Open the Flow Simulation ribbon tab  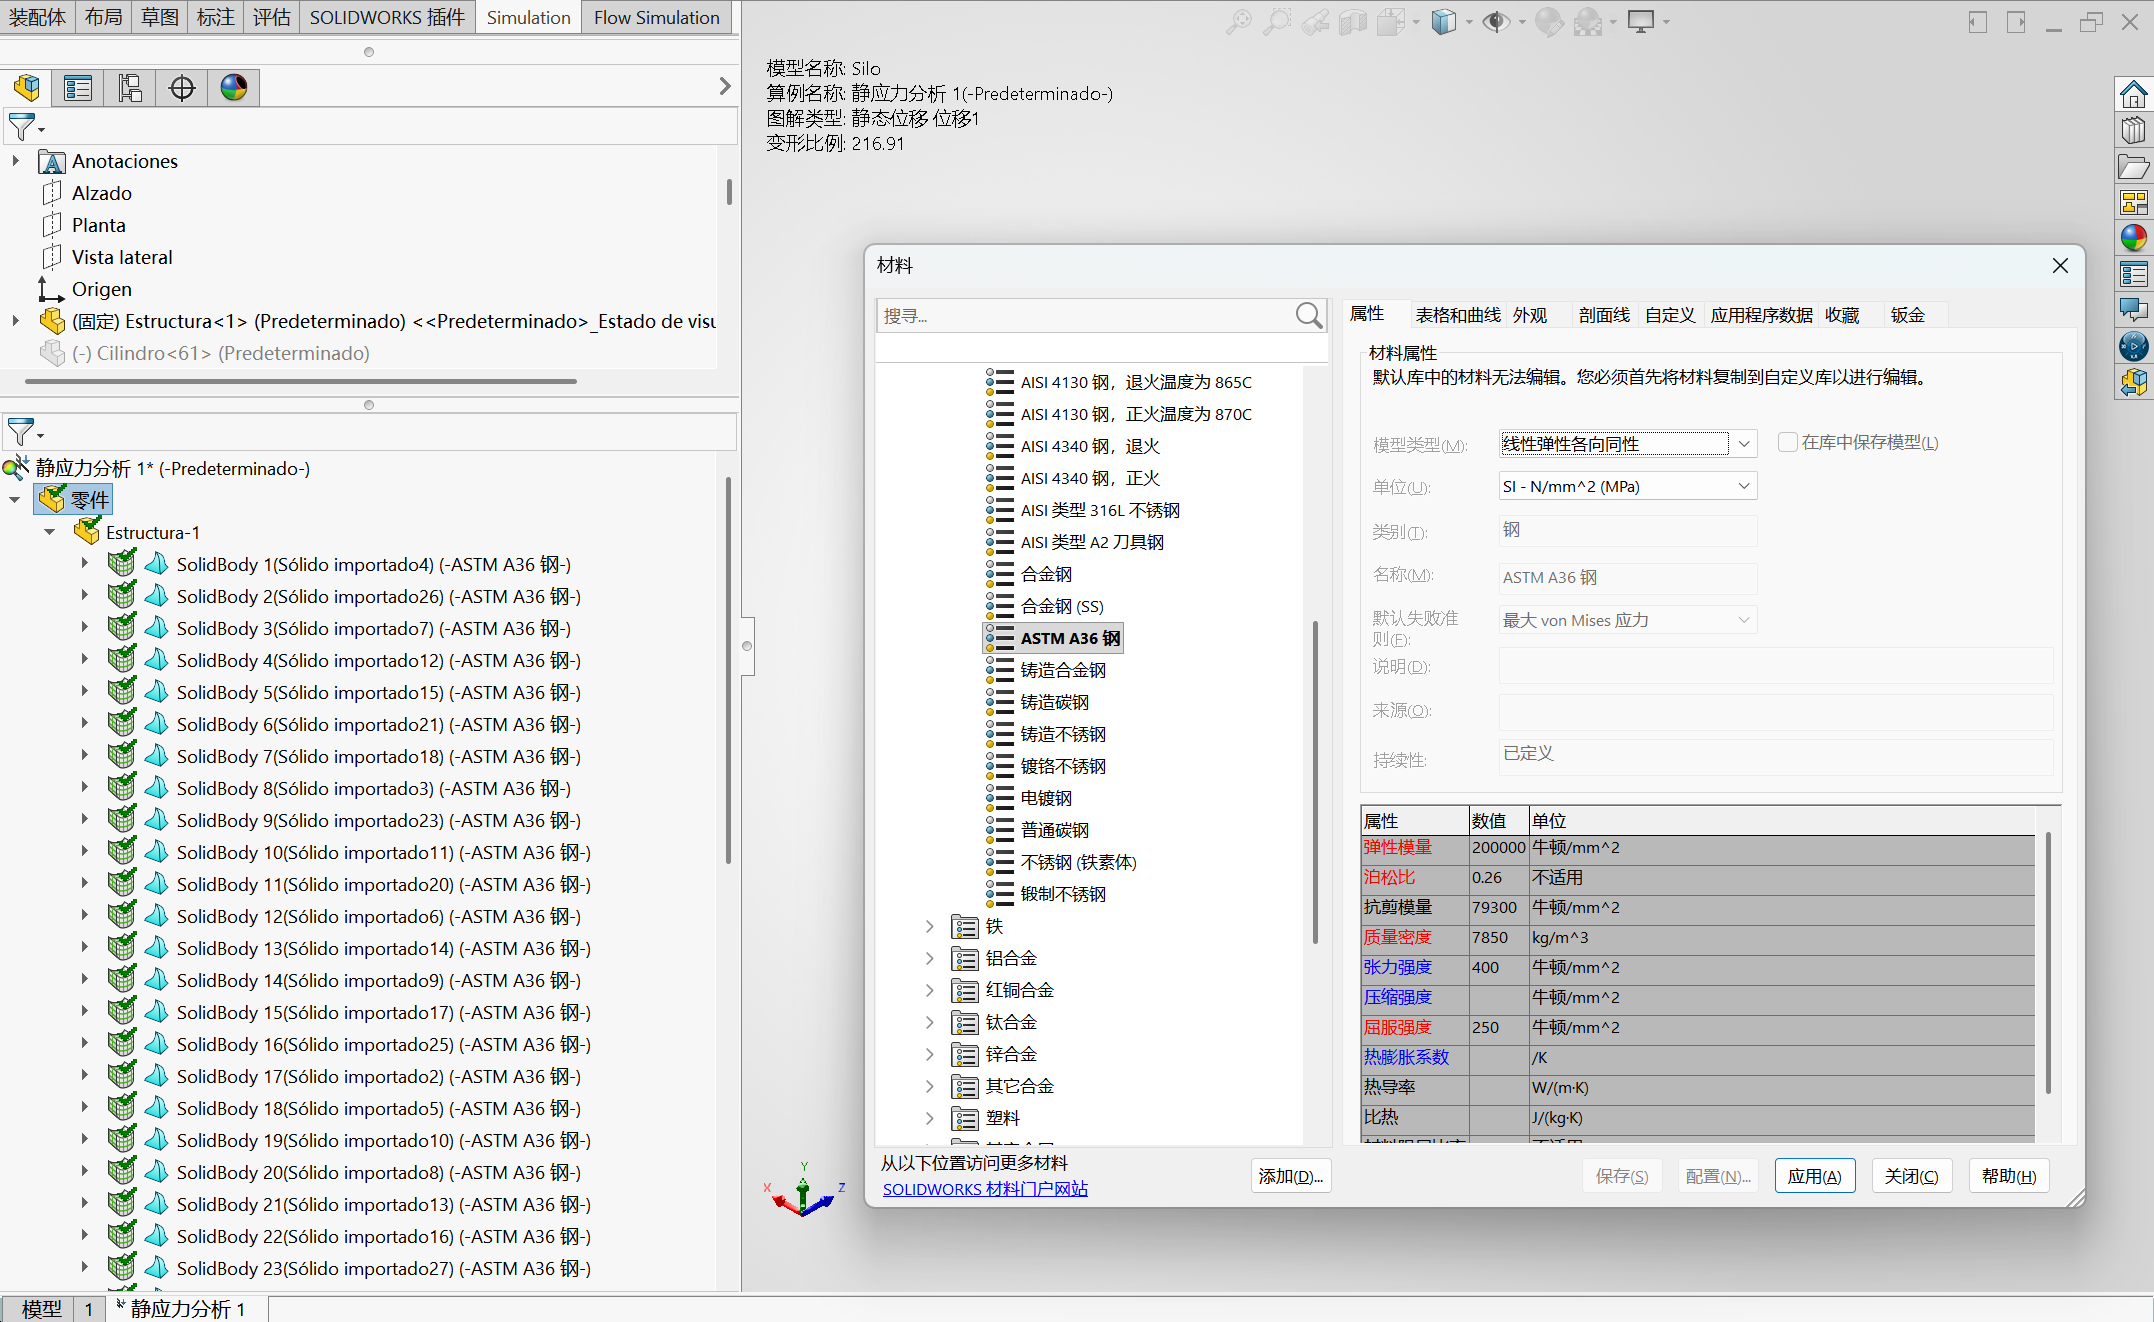[x=656, y=18]
